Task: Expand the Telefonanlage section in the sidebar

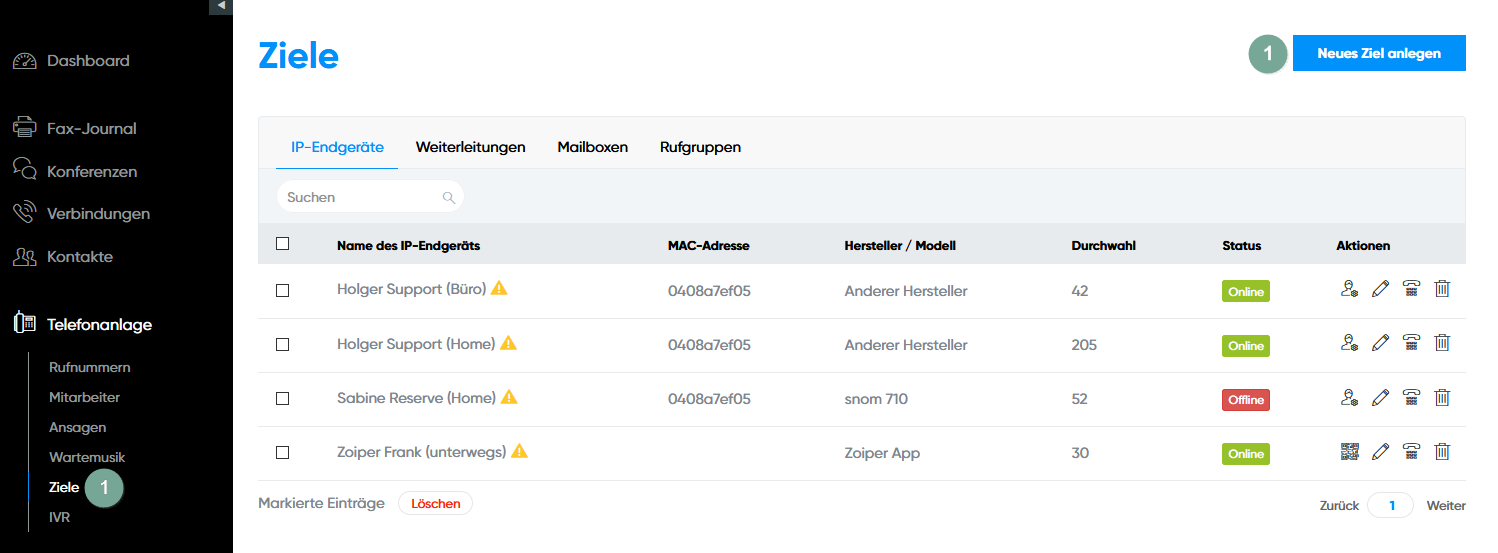Action: [x=99, y=324]
